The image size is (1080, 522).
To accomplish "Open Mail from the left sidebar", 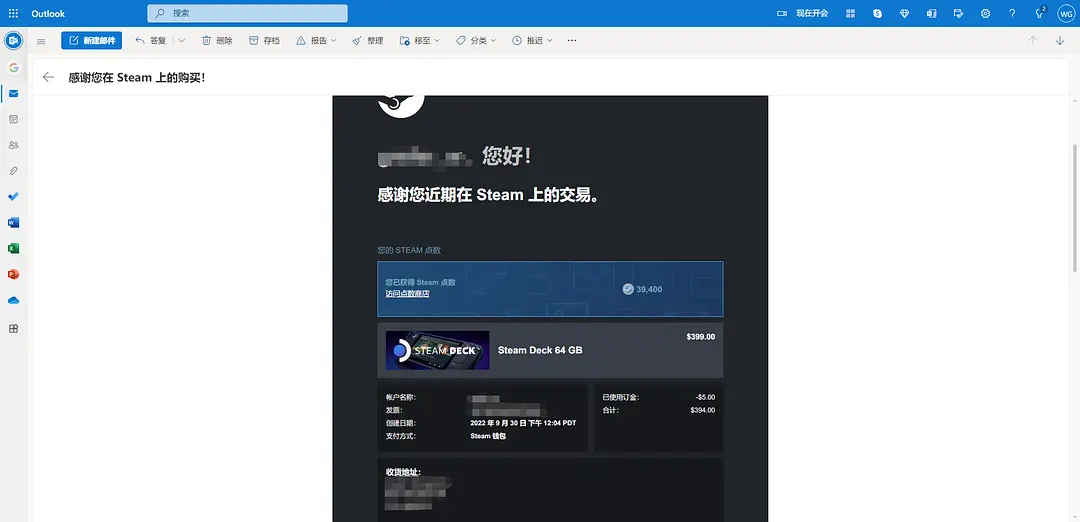I will pyautogui.click(x=13, y=94).
